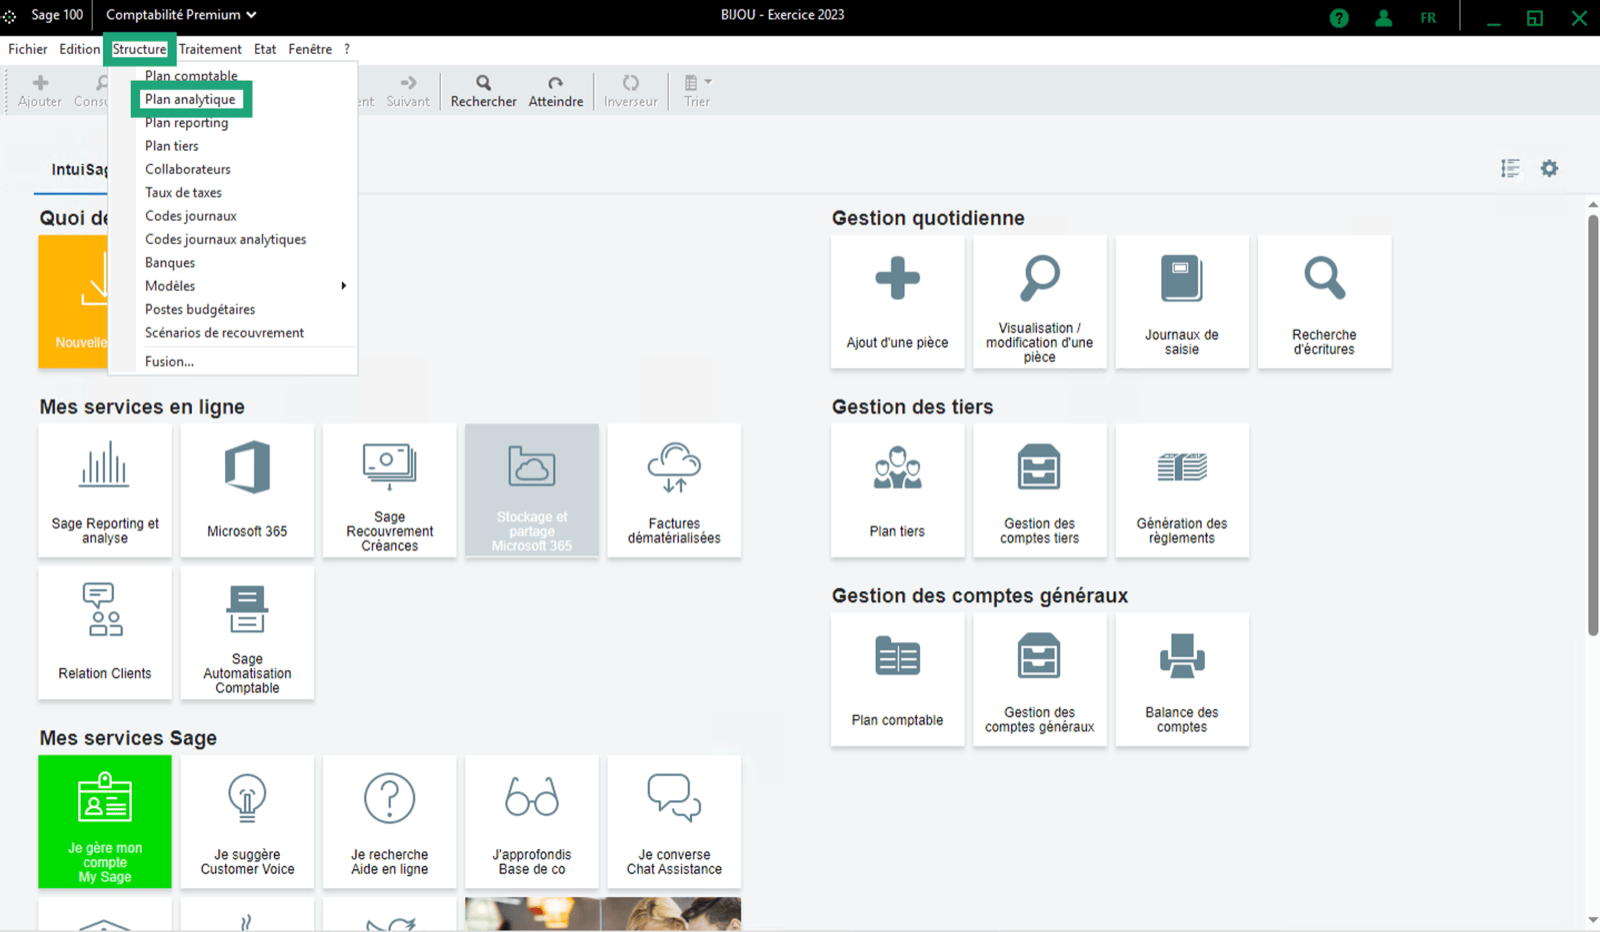Open the Gestion des comptes tiers tile

pos(1040,491)
